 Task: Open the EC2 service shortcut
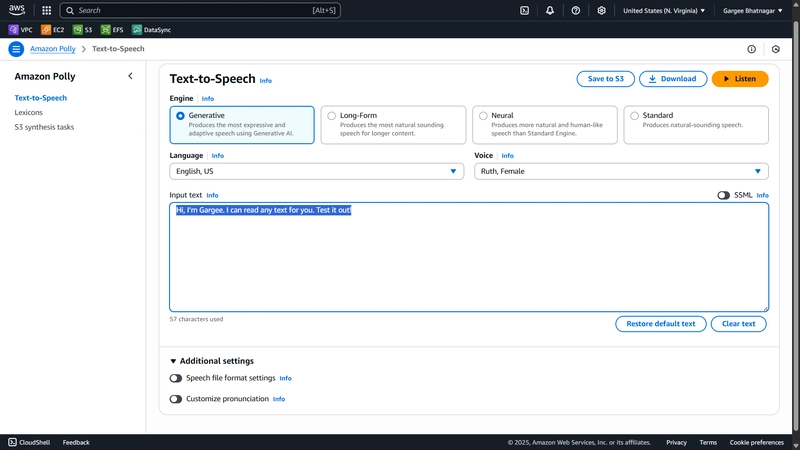click(x=53, y=30)
